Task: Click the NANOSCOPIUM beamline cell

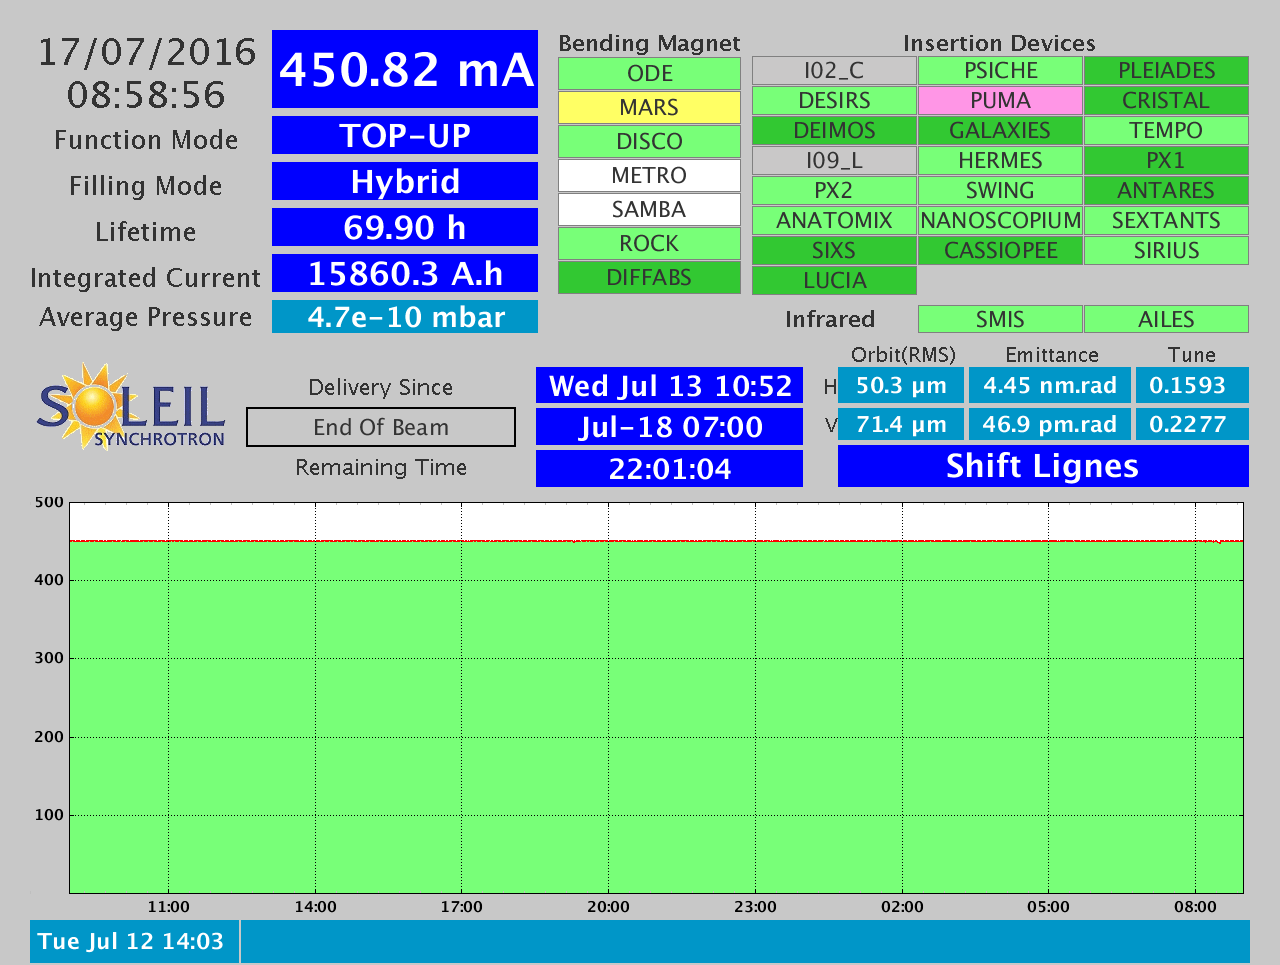Action: (1000, 220)
